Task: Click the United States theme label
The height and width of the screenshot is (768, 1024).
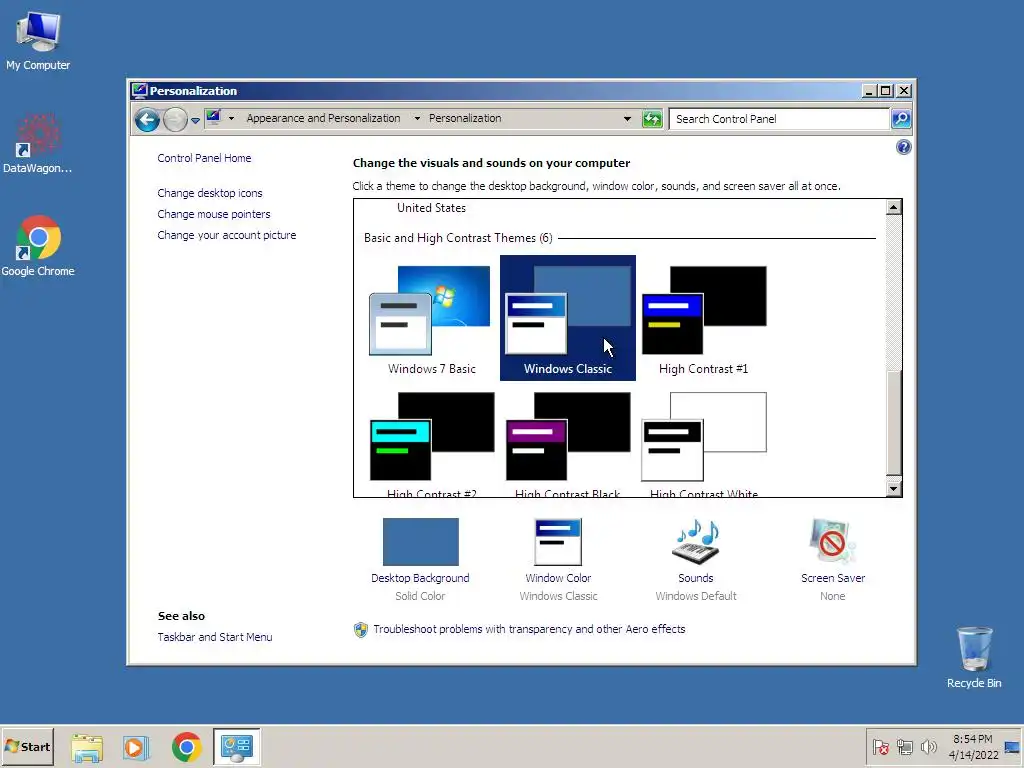Action: [x=432, y=208]
